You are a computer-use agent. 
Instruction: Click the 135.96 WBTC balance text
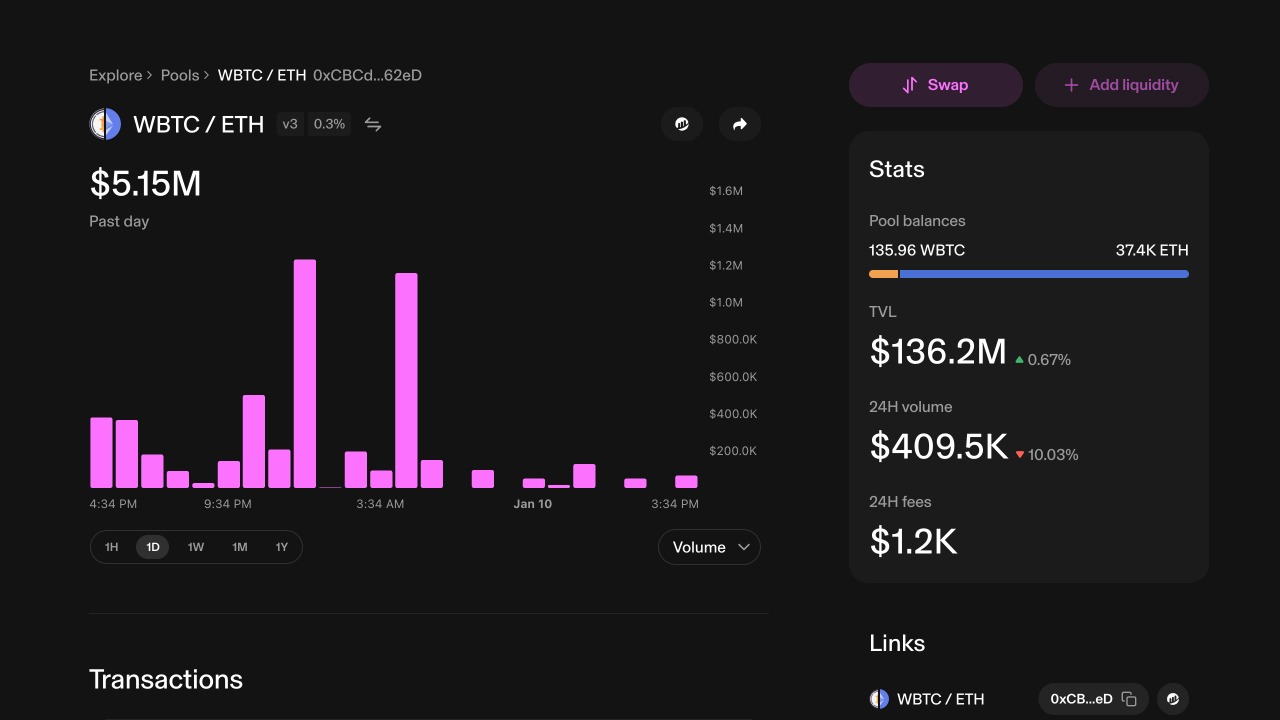[917, 250]
